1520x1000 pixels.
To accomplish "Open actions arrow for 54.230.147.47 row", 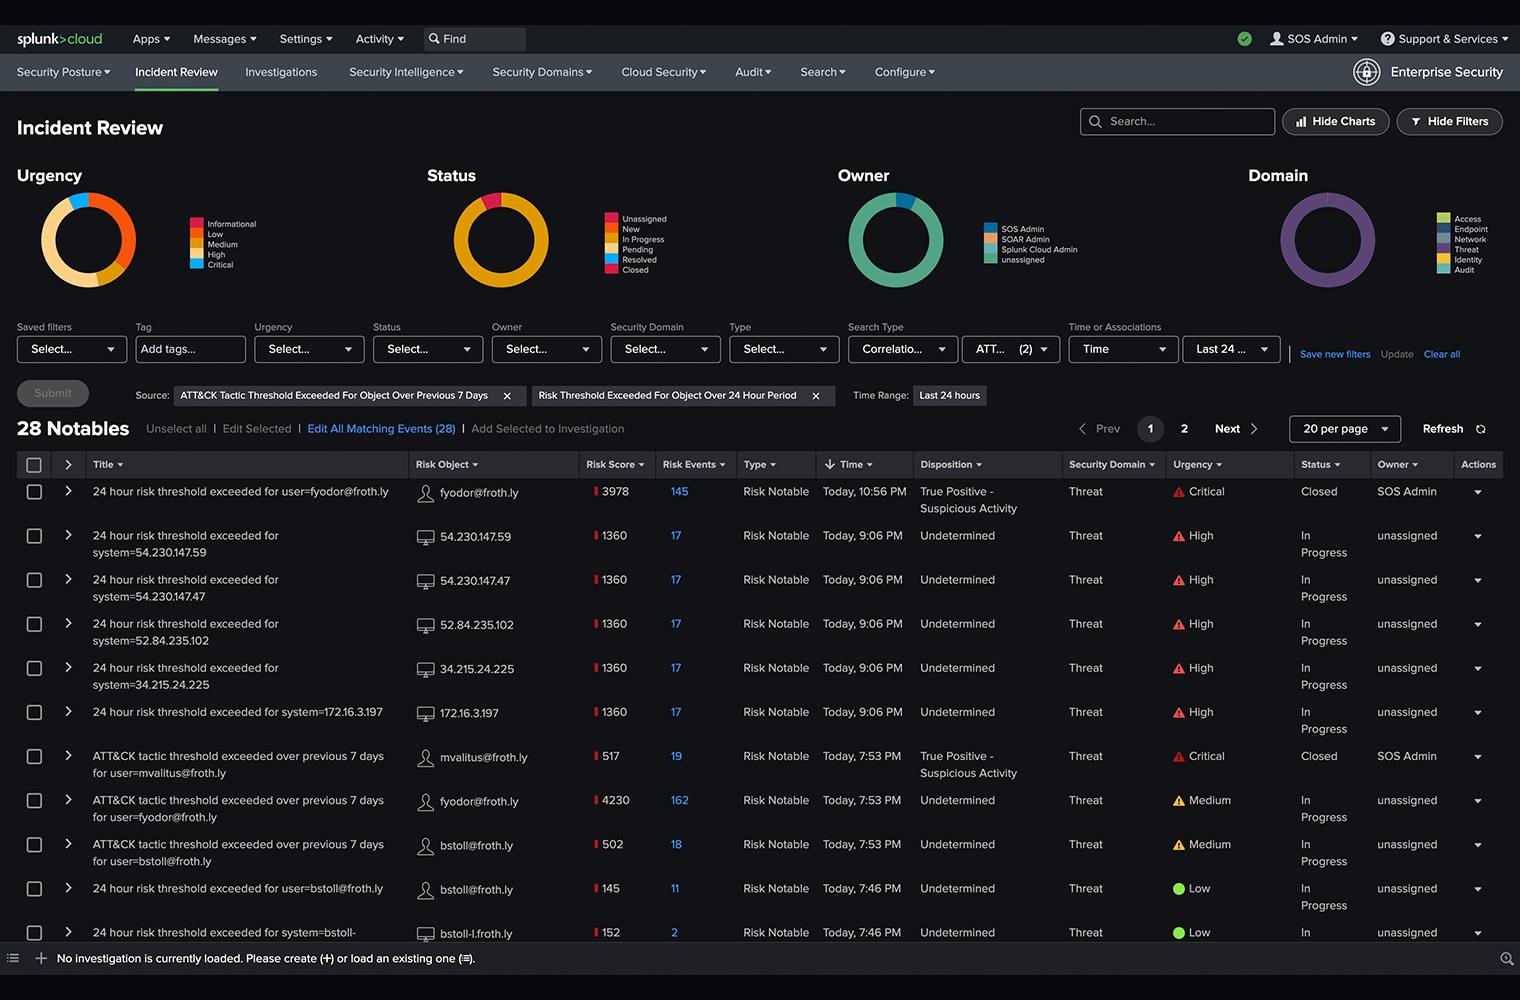I will (1478, 581).
